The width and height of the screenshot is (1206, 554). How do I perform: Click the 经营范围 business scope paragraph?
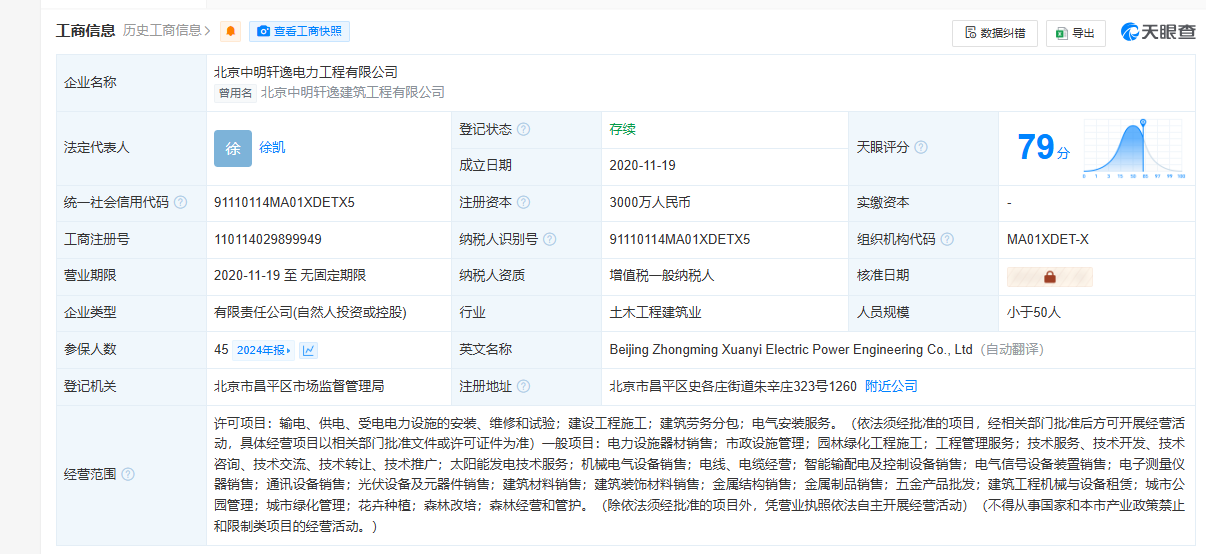[x=700, y=474]
